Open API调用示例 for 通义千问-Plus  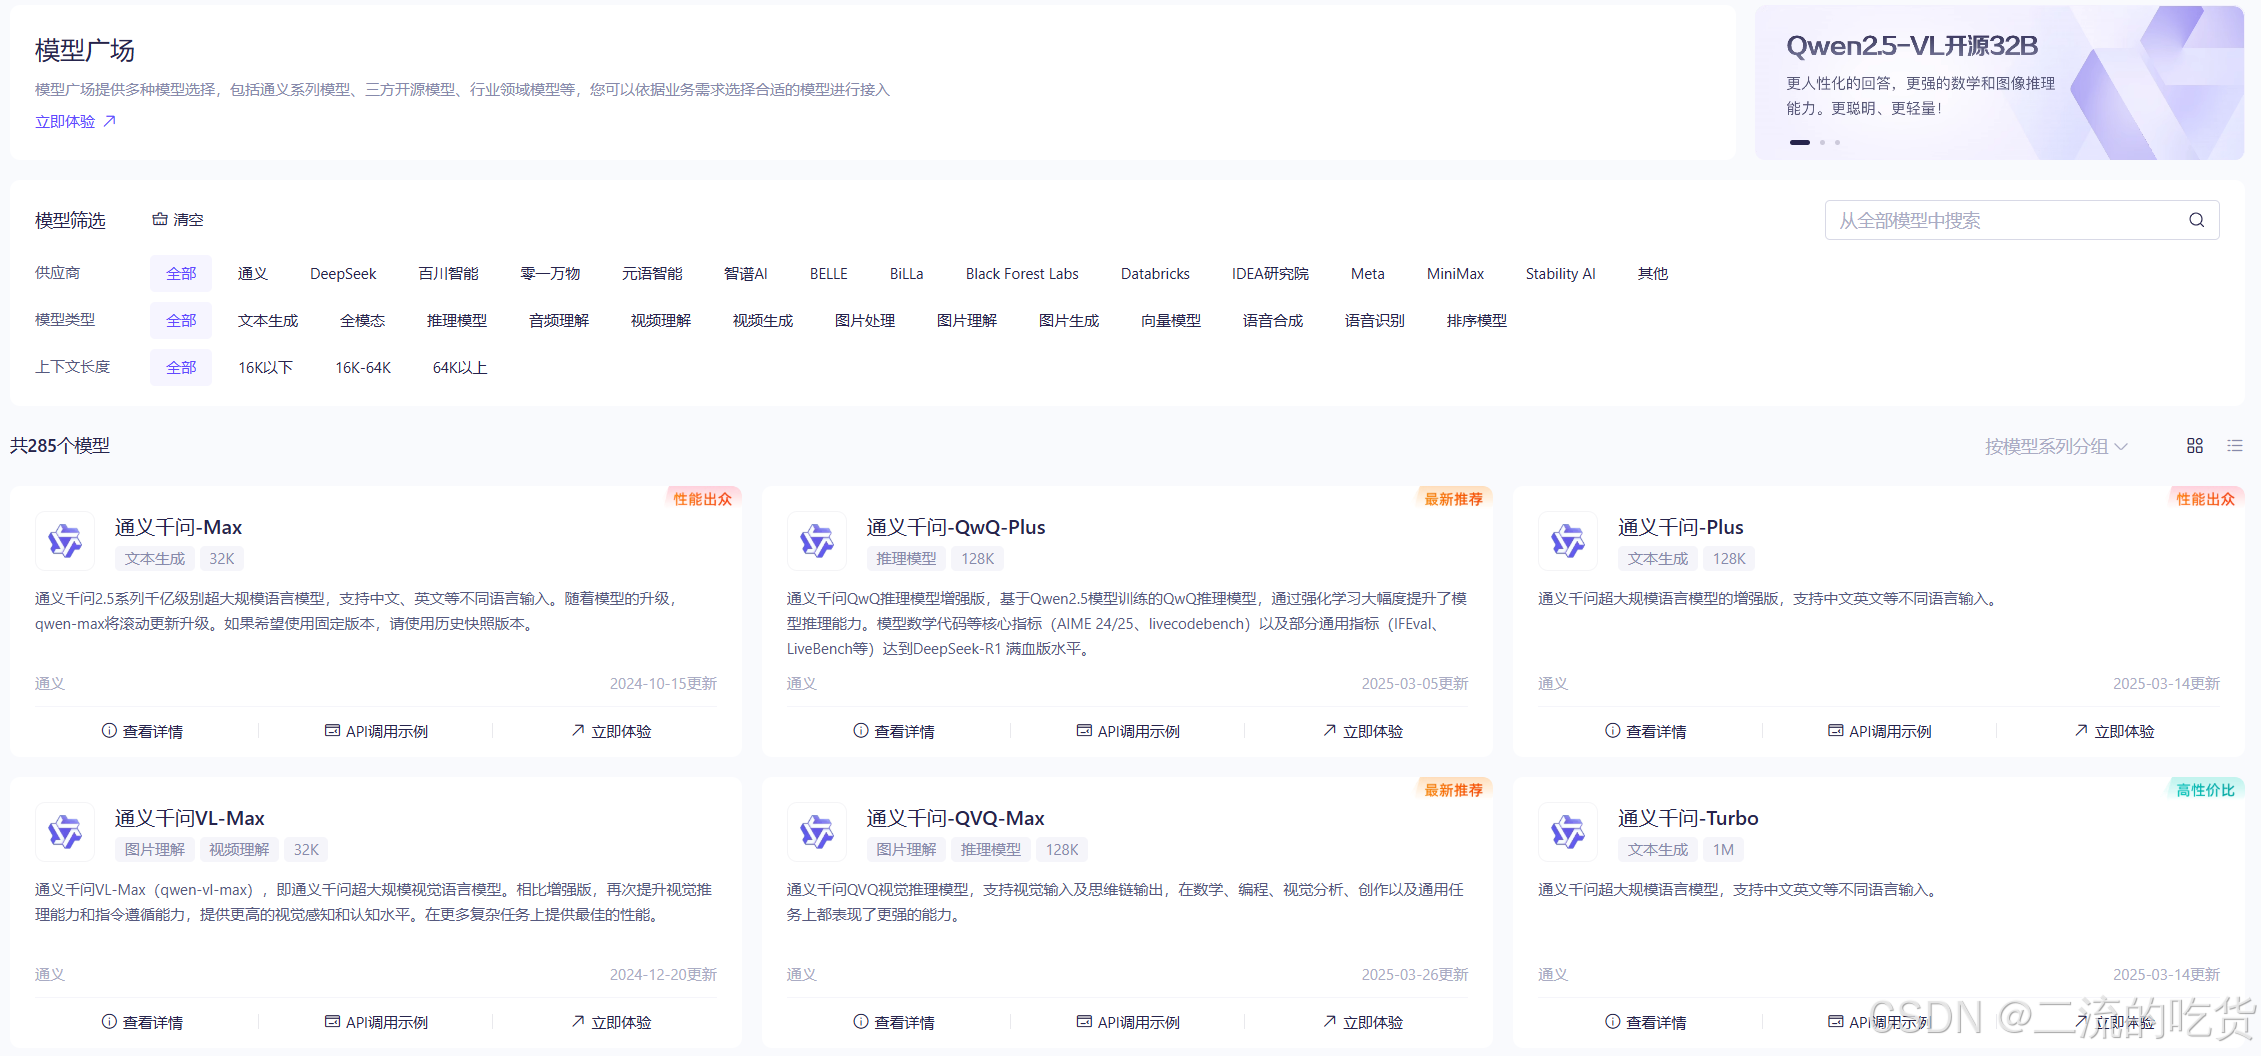(1880, 731)
